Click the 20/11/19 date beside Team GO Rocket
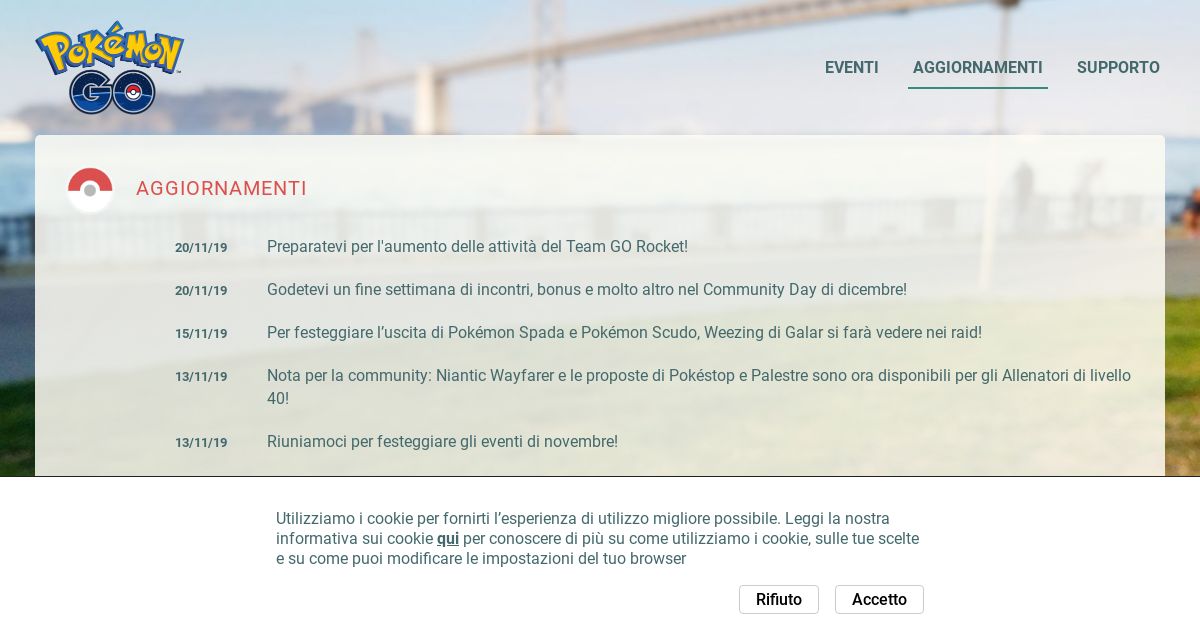 click(201, 248)
